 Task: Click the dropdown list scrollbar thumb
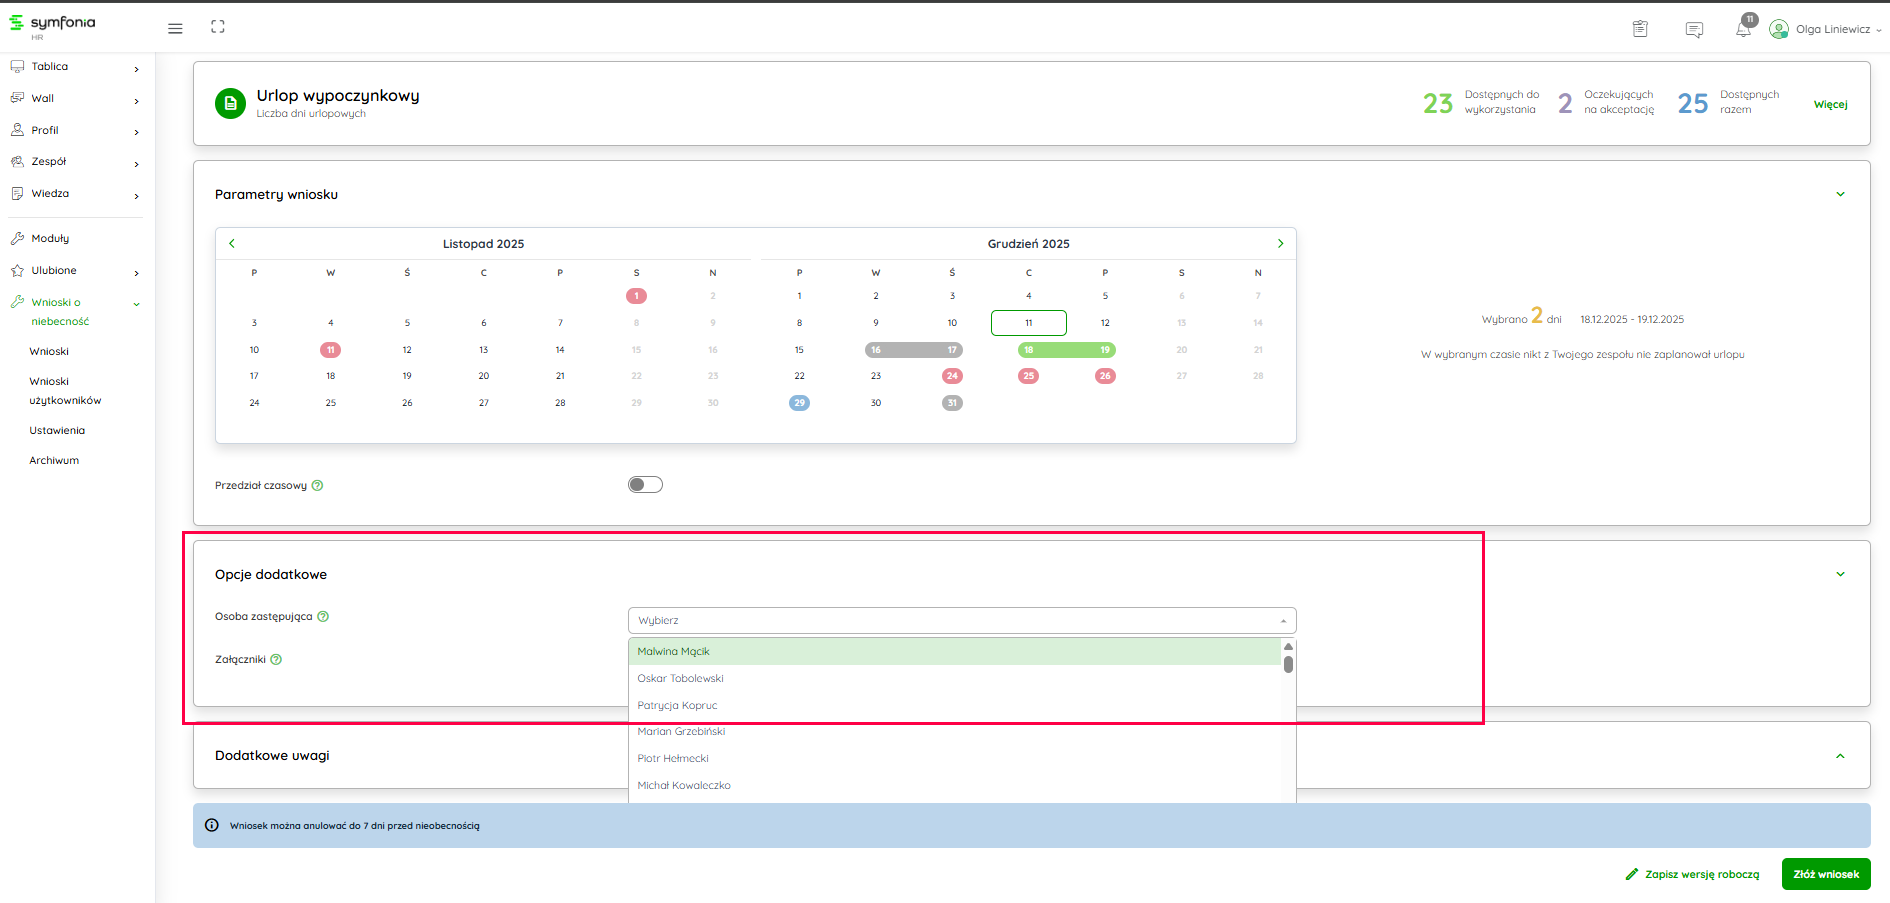pos(1288,664)
